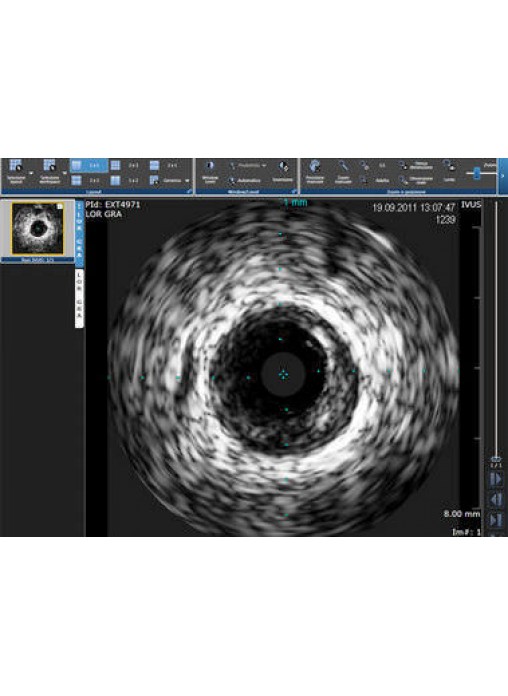
Task: Select the magnifier manual zoom tool
Action: (x=343, y=166)
